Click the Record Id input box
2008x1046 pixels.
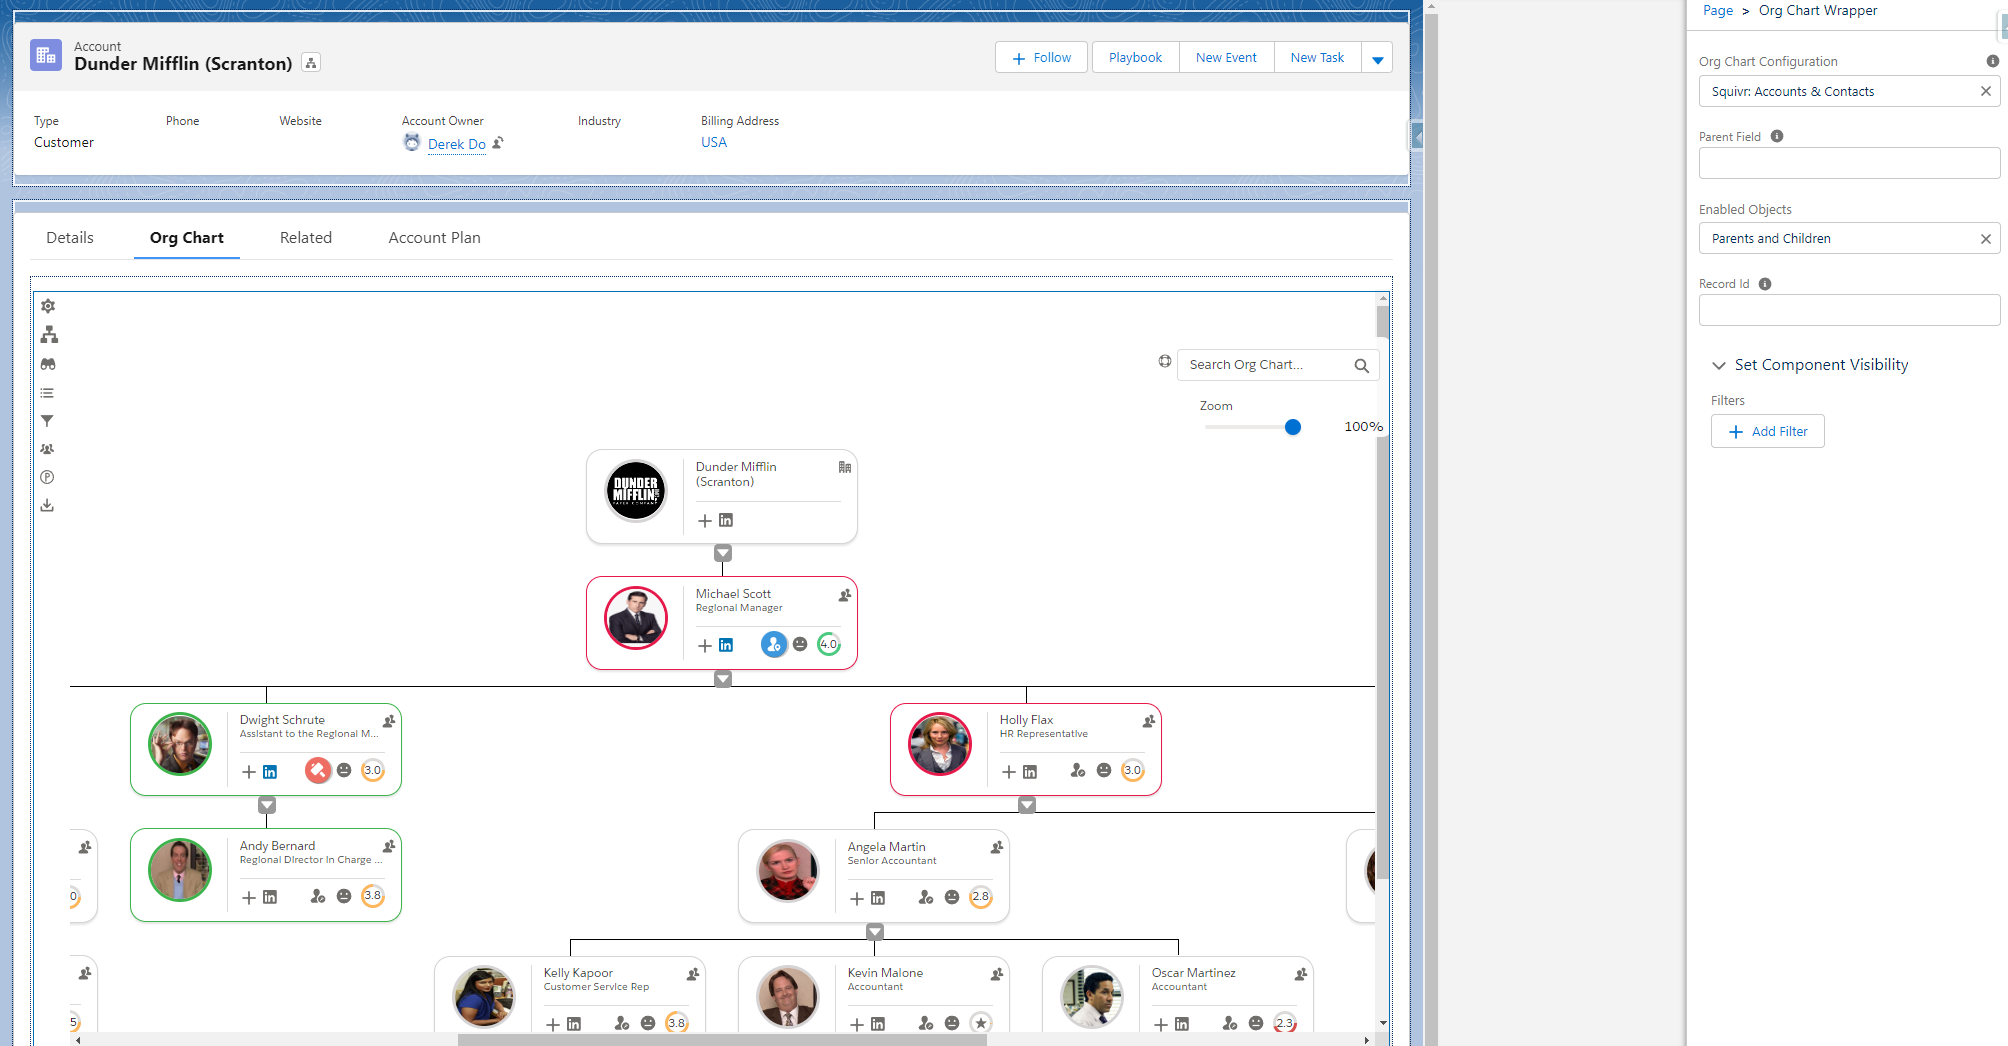click(x=1849, y=310)
